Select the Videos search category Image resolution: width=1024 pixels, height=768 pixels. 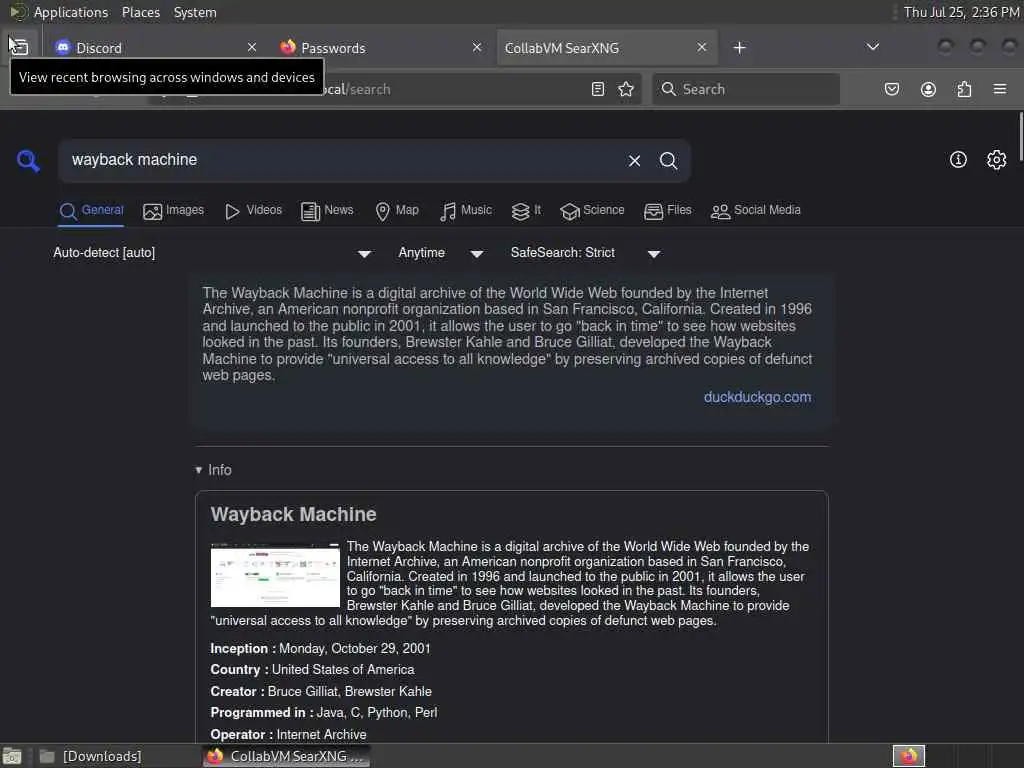click(253, 210)
